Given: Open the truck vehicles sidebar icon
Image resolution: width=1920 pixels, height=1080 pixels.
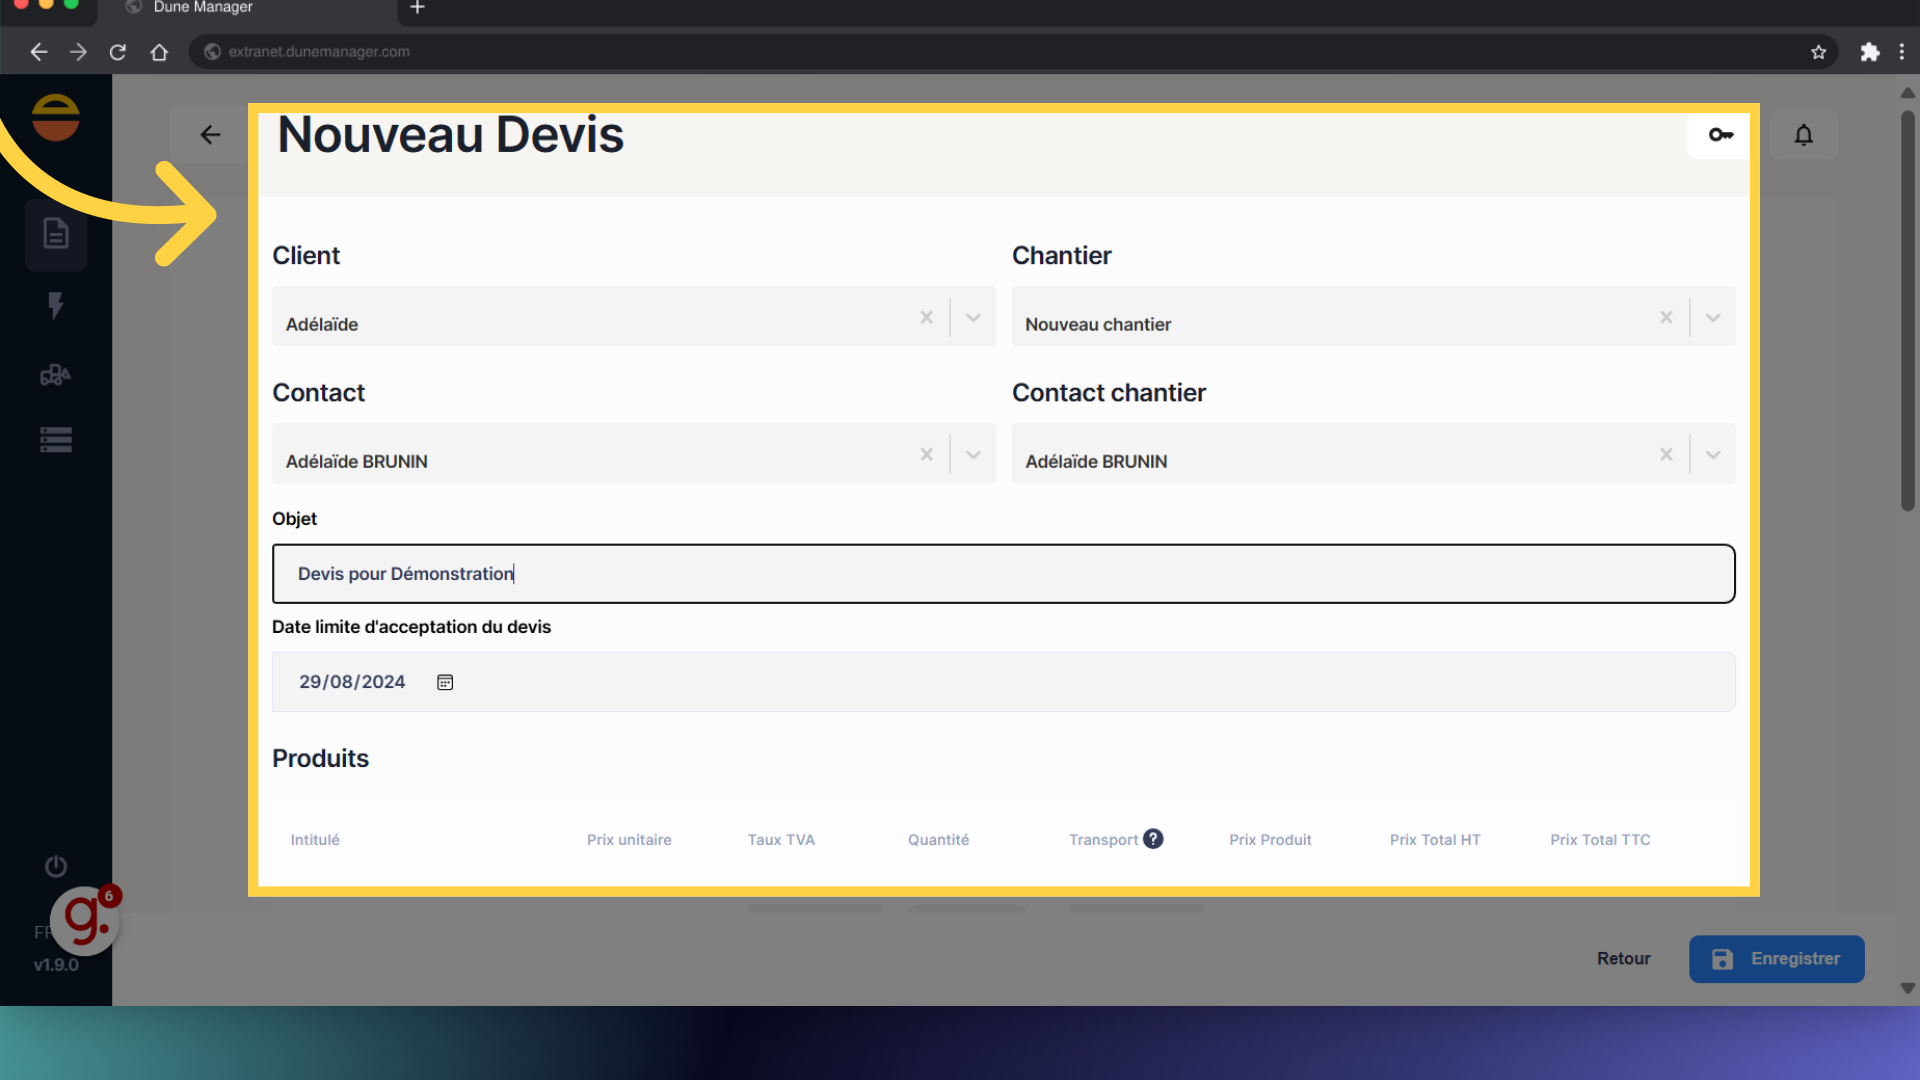Looking at the screenshot, I should 56,375.
